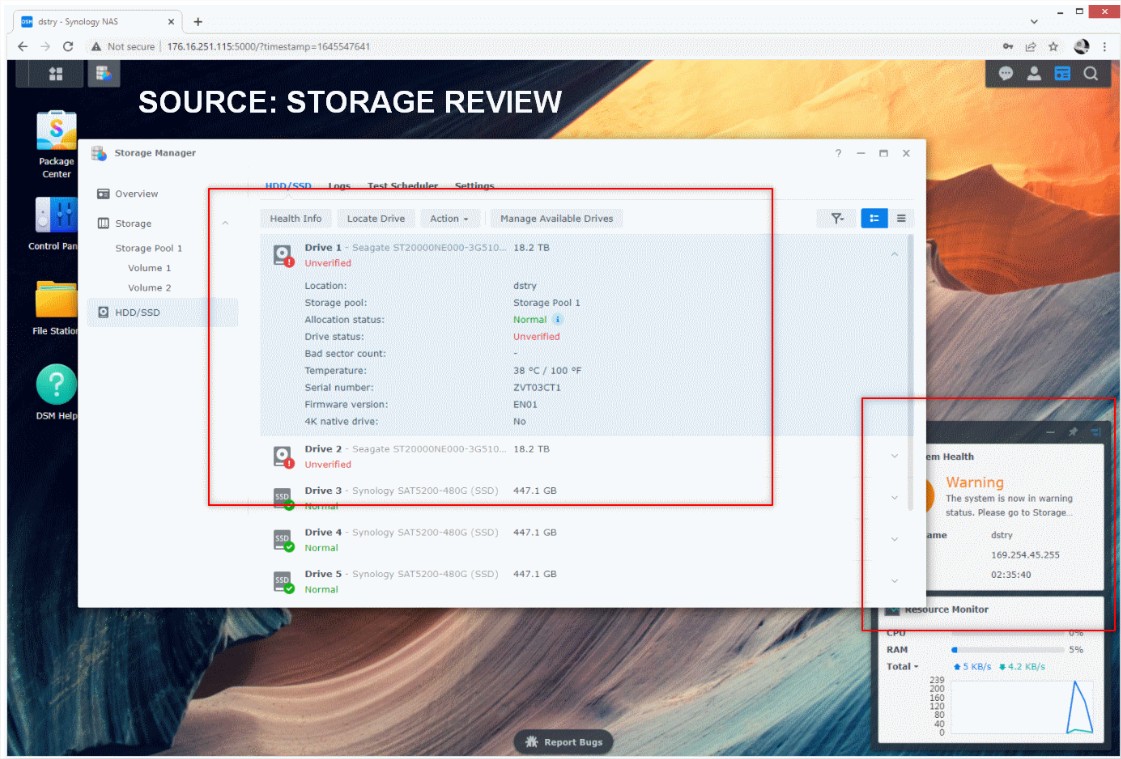
Task: Switch to the compact list view toggle
Action: click(901, 218)
